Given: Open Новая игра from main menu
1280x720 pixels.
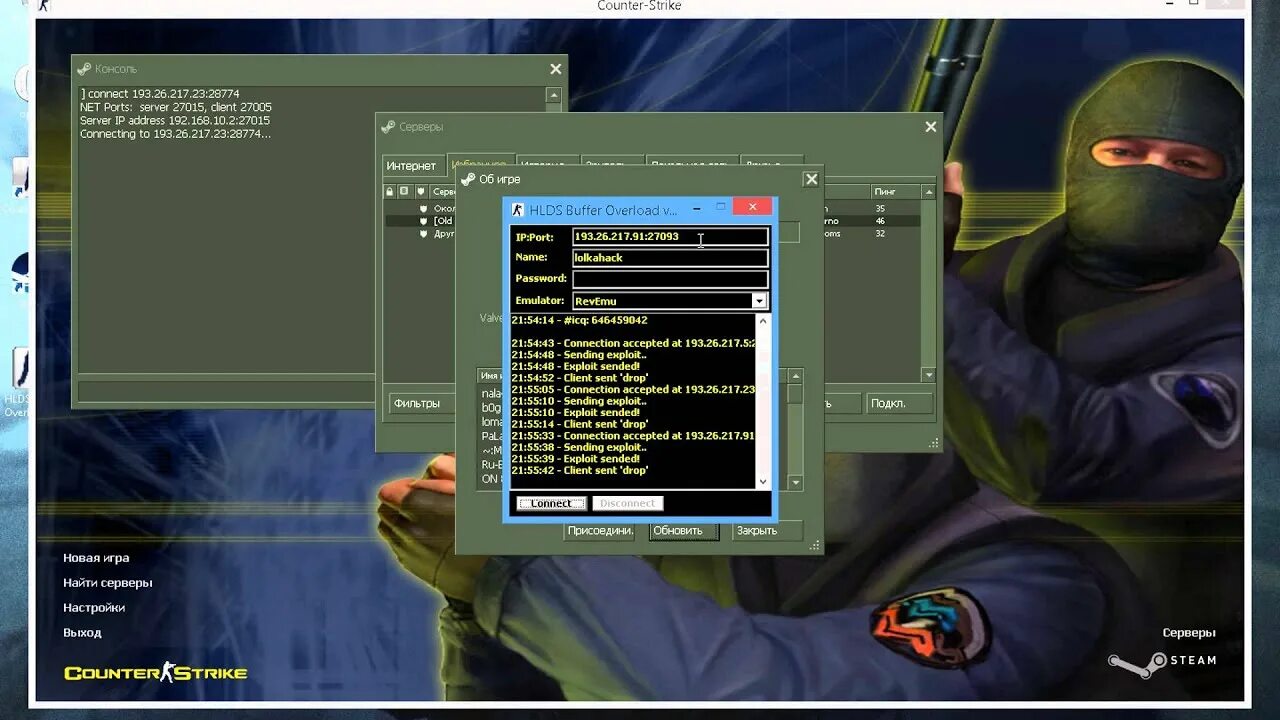Looking at the screenshot, I should [x=96, y=558].
